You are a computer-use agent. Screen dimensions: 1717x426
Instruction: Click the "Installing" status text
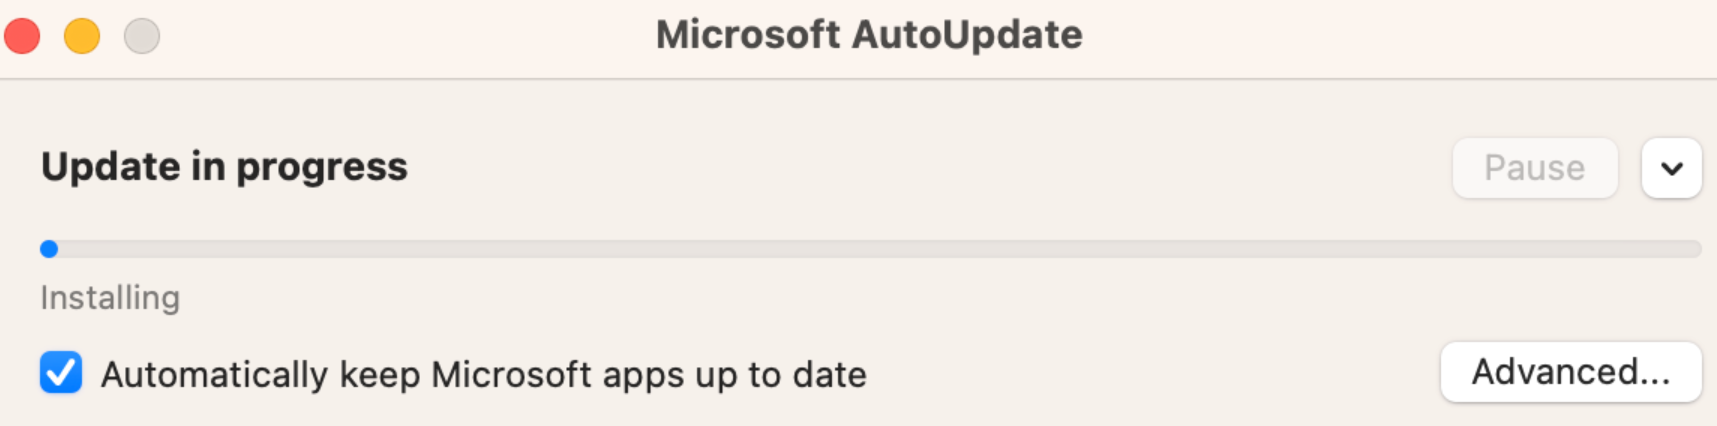110,298
